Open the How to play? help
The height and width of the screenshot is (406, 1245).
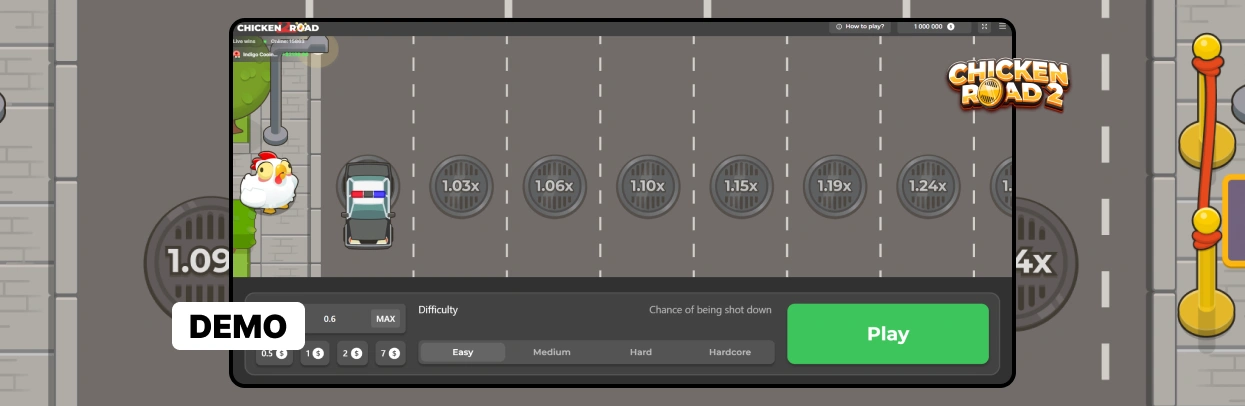pos(861,27)
